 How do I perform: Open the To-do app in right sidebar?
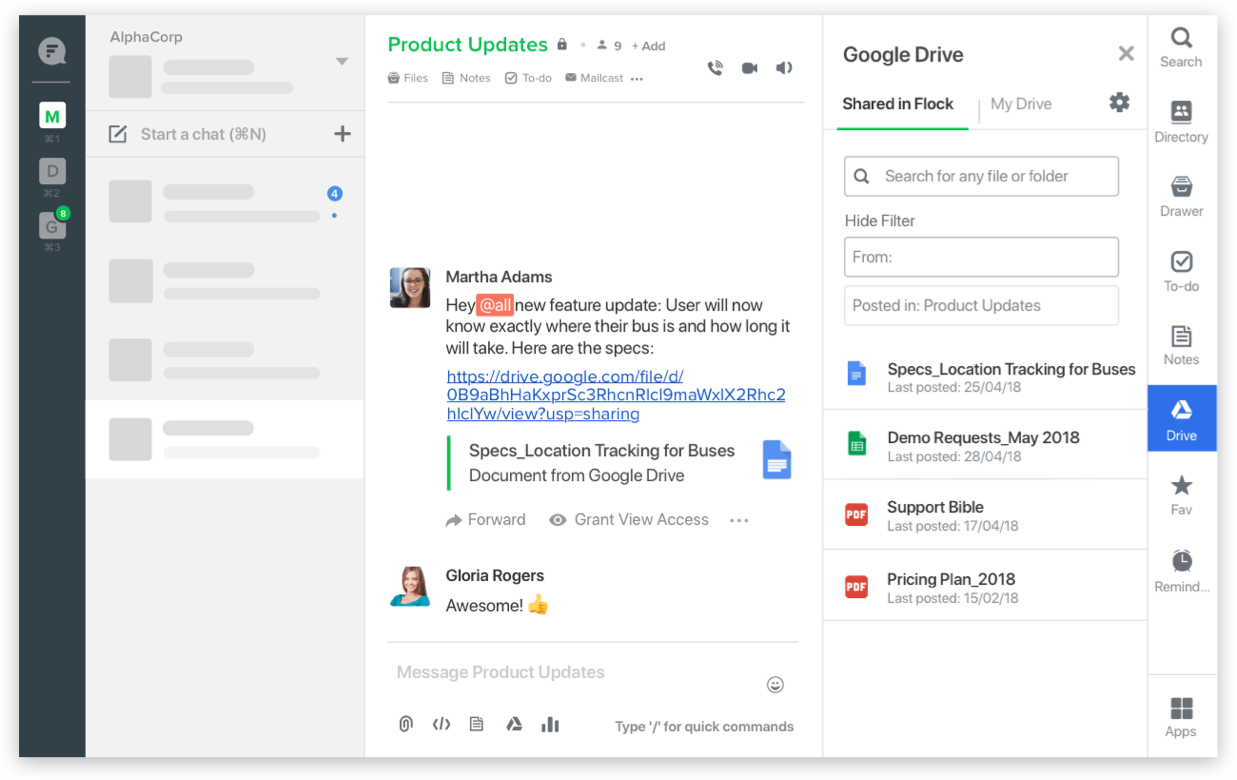click(1181, 270)
